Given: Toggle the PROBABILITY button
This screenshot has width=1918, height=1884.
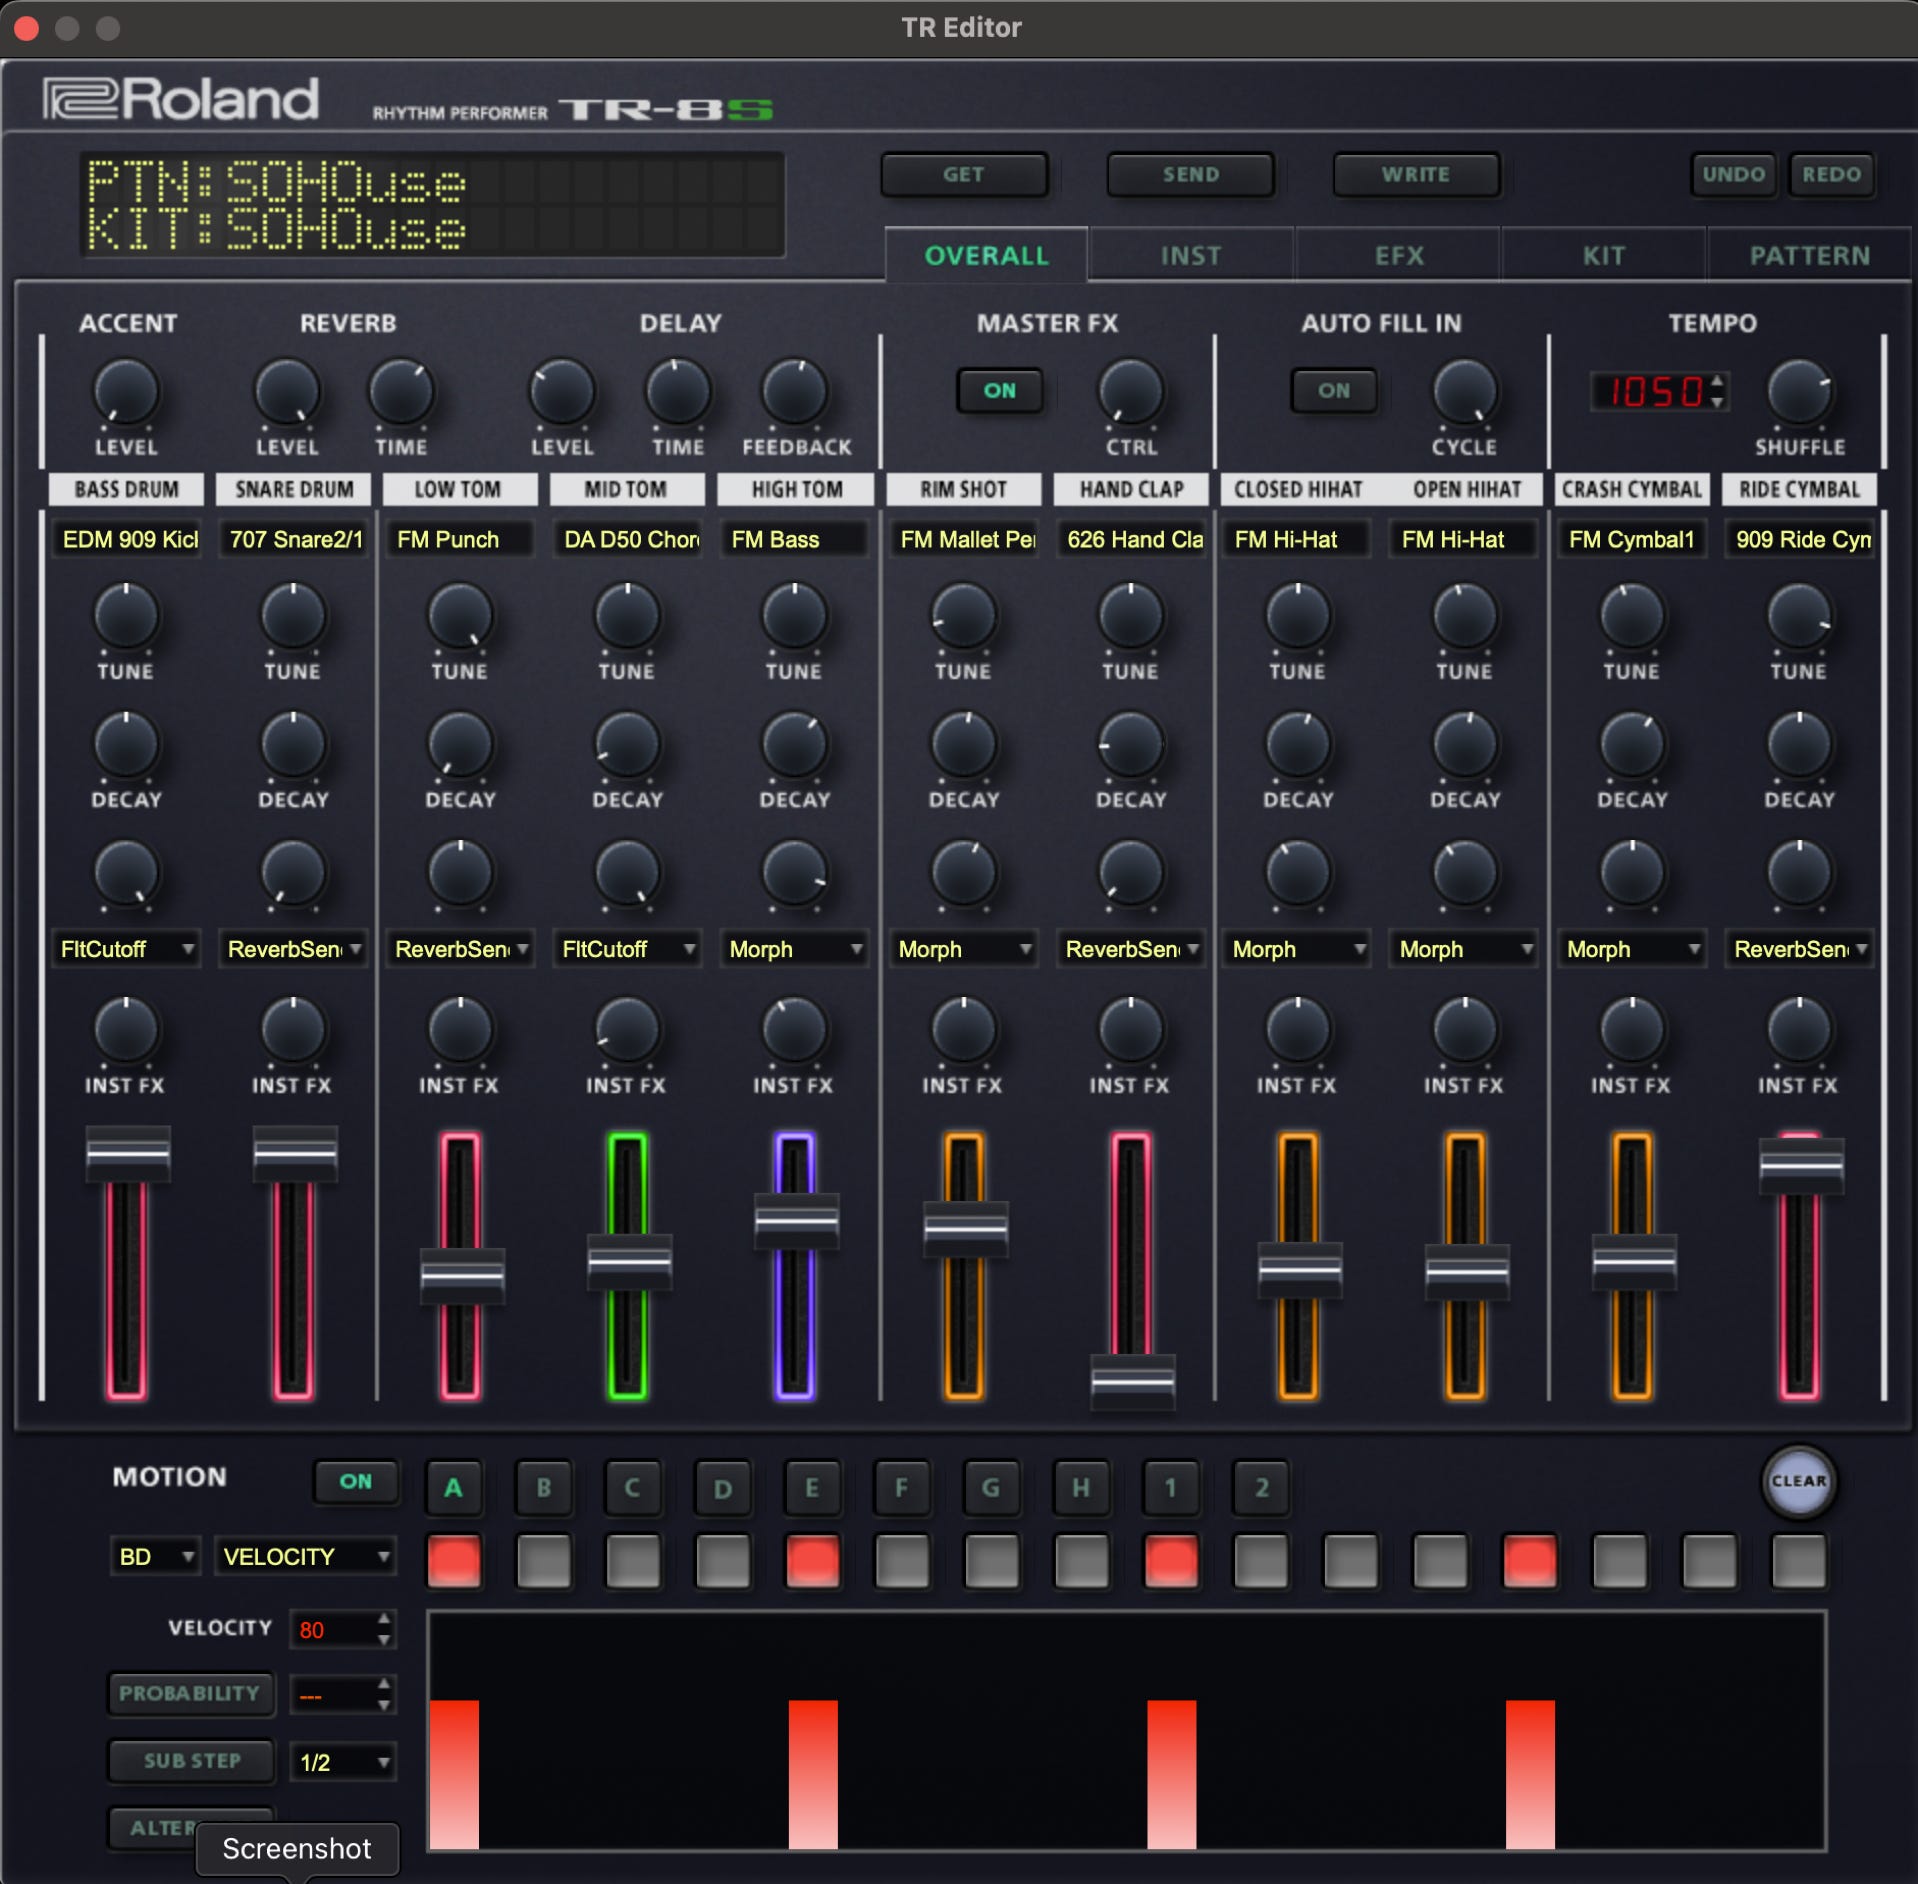Looking at the screenshot, I should pyautogui.click(x=190, y=1693).
